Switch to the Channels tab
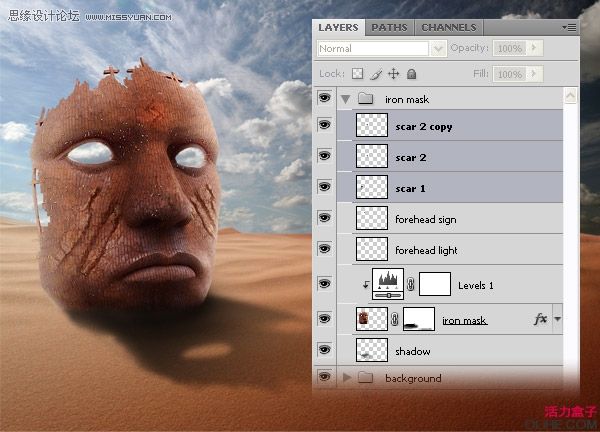Screen dimensions: 600x432 pos(449,28)
